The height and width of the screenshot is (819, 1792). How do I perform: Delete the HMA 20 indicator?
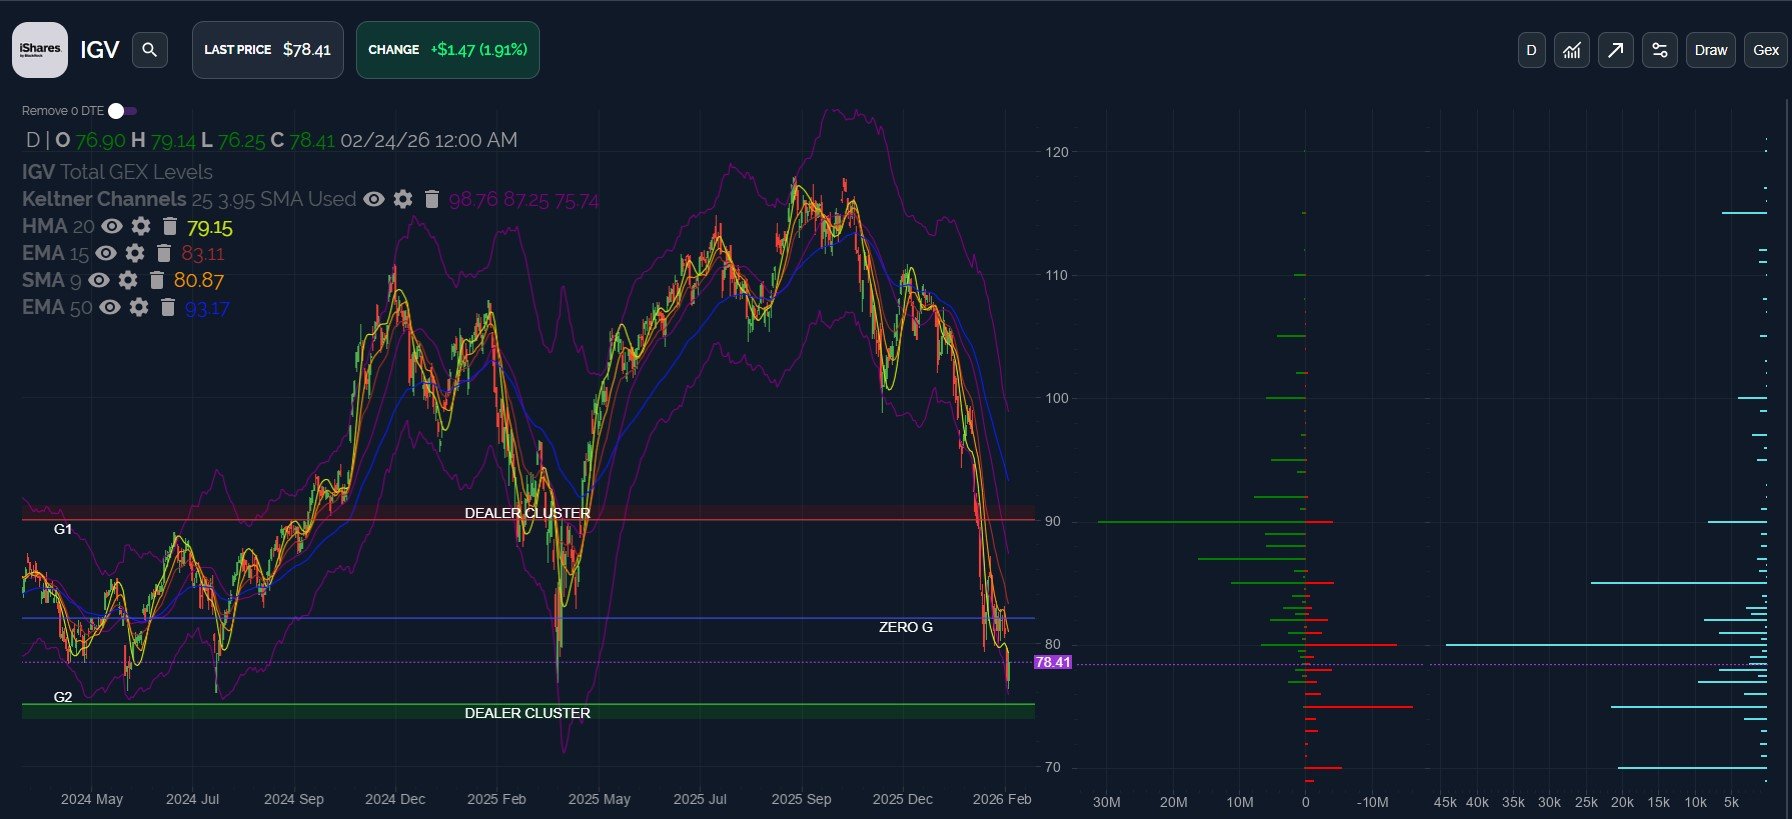point(170,226)
